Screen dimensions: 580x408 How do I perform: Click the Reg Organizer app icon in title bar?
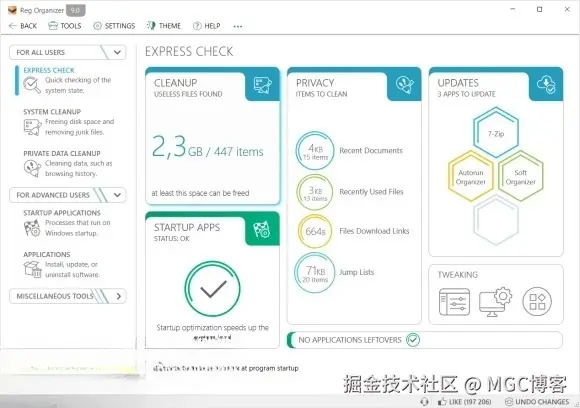point(13,10)
